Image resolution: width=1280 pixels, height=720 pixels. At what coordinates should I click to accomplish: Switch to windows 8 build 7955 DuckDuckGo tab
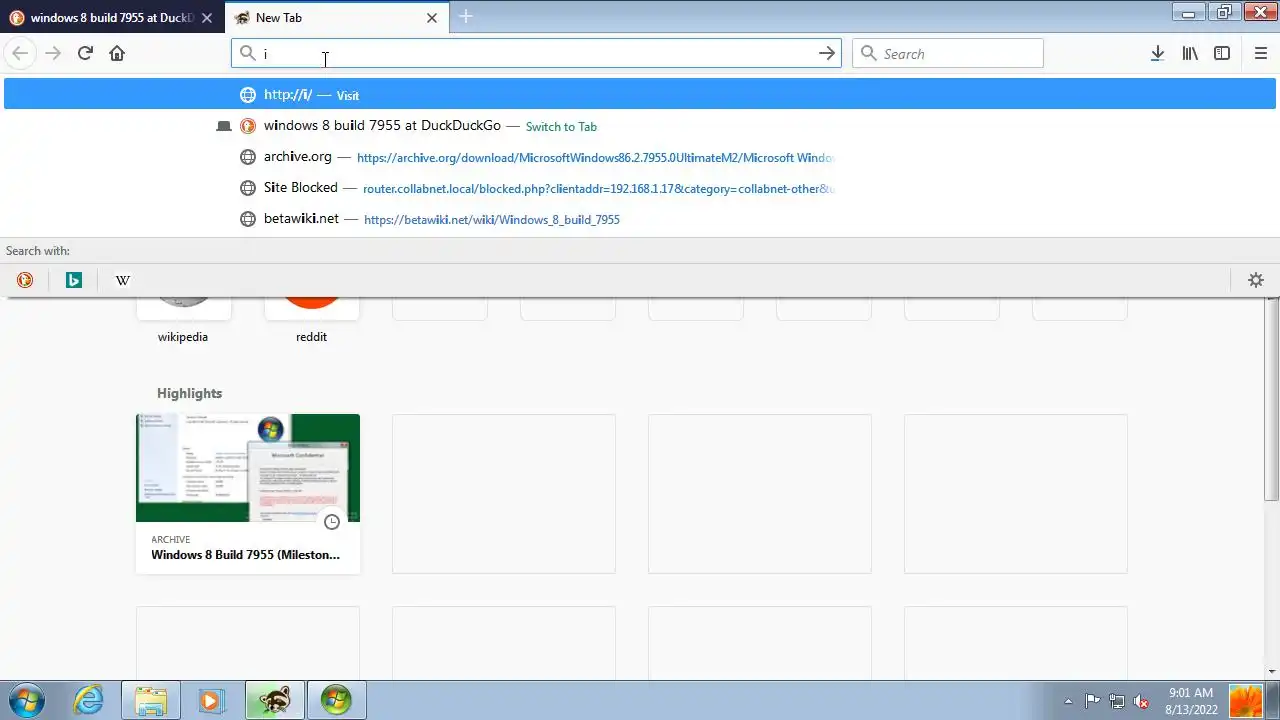112,18
